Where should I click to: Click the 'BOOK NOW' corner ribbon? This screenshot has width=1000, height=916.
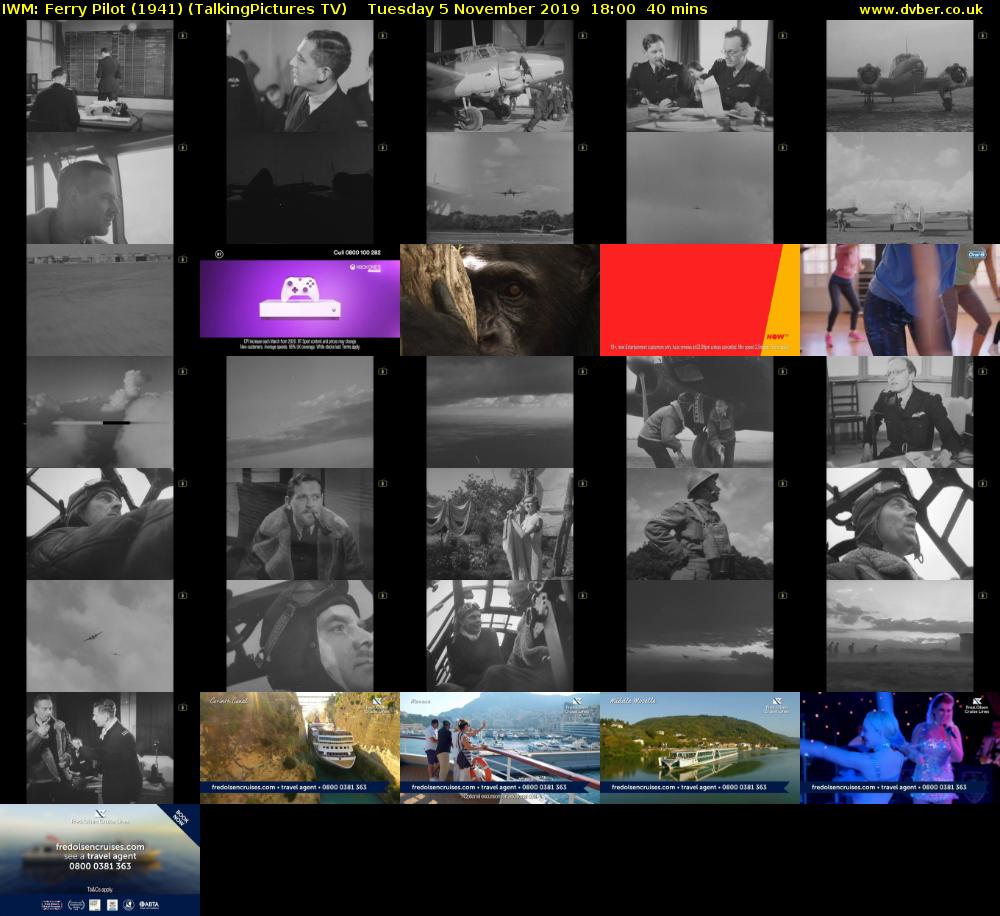pos(180,817)
